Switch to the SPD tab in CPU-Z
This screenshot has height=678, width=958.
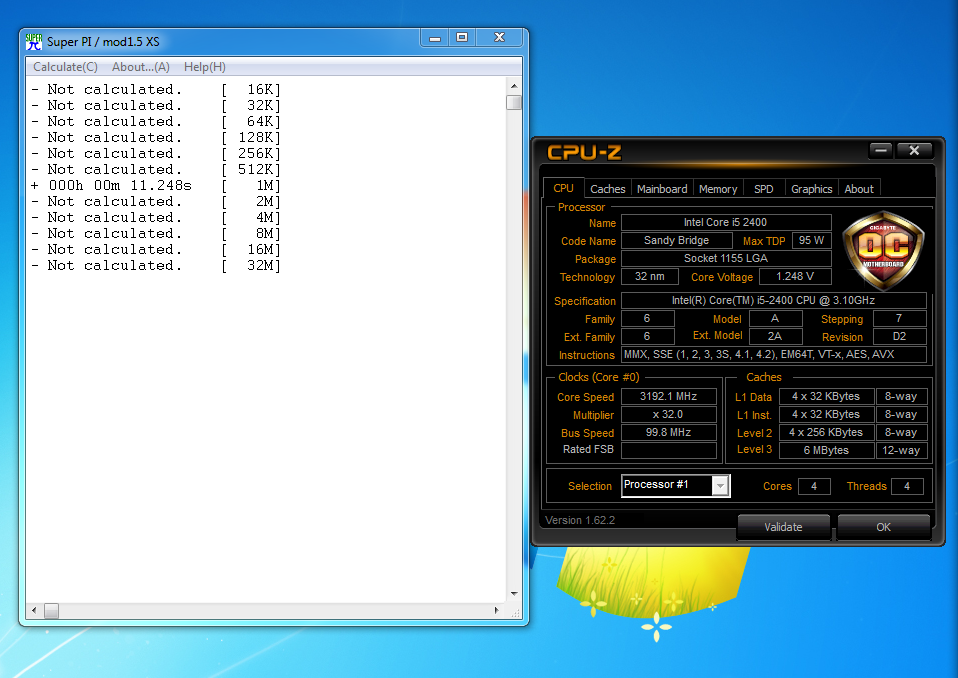pos(763,189)
